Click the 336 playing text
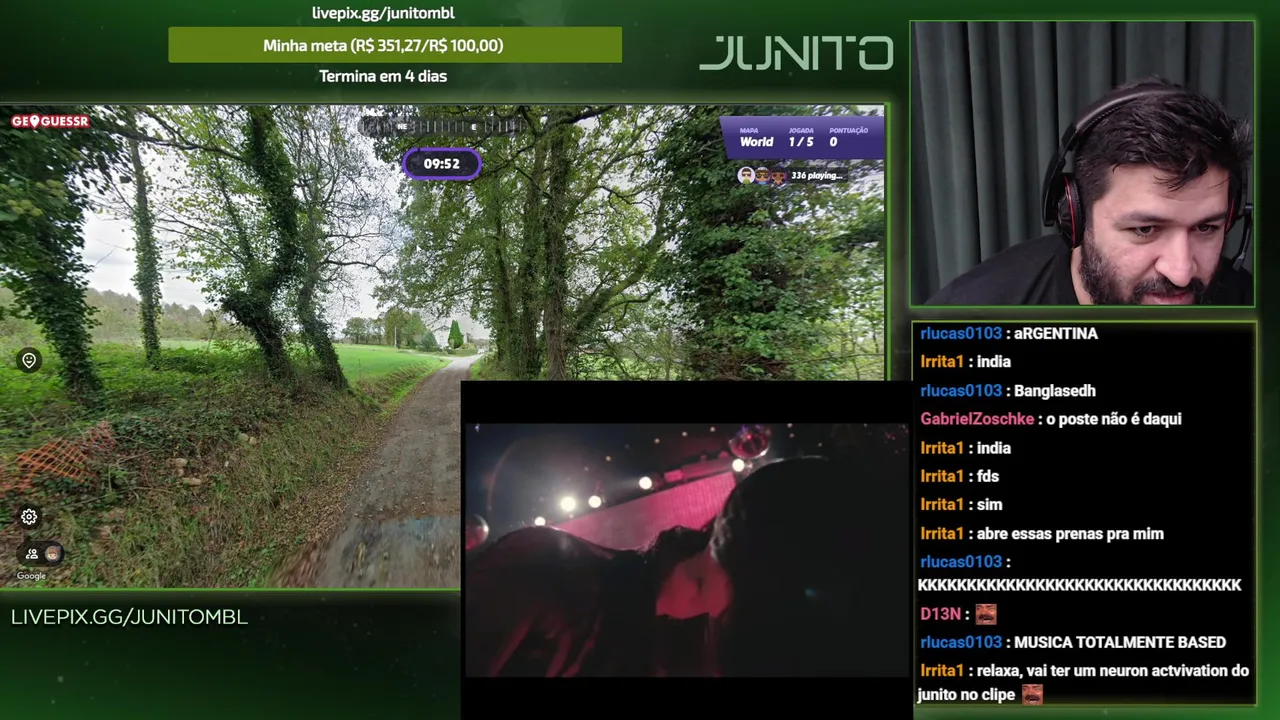Image resolution: width=1280 pixels, height=720 pixels. (x=817, y=176)
